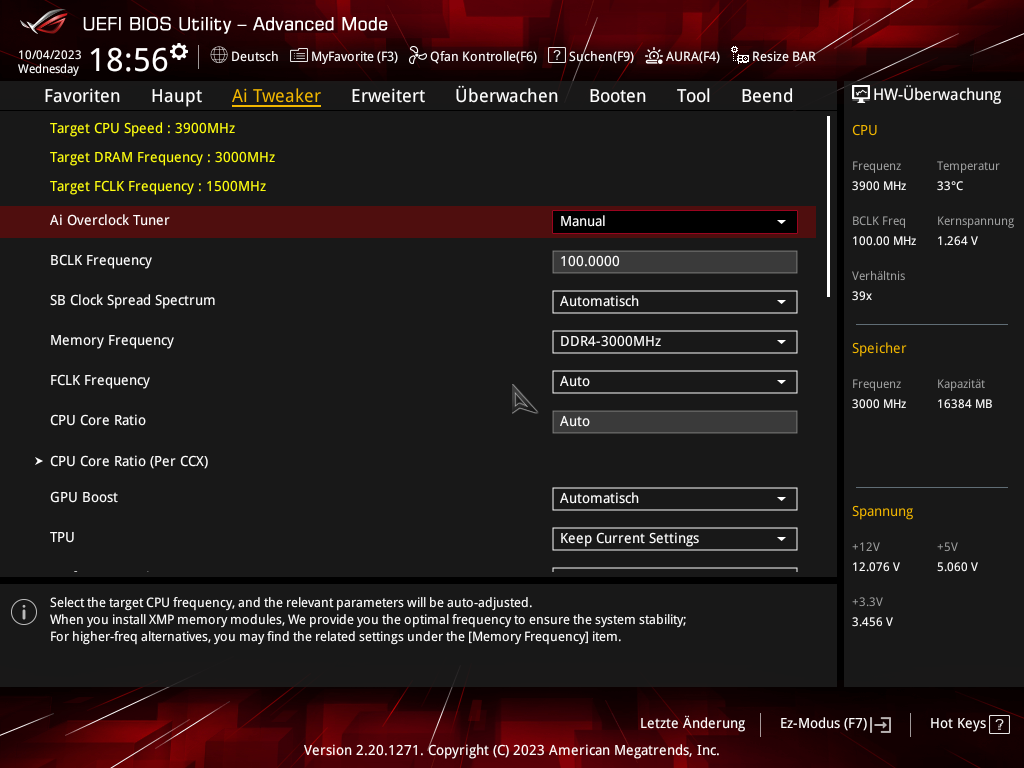Expand CPU Core Ratio (Per CCX) submenu

129,461
